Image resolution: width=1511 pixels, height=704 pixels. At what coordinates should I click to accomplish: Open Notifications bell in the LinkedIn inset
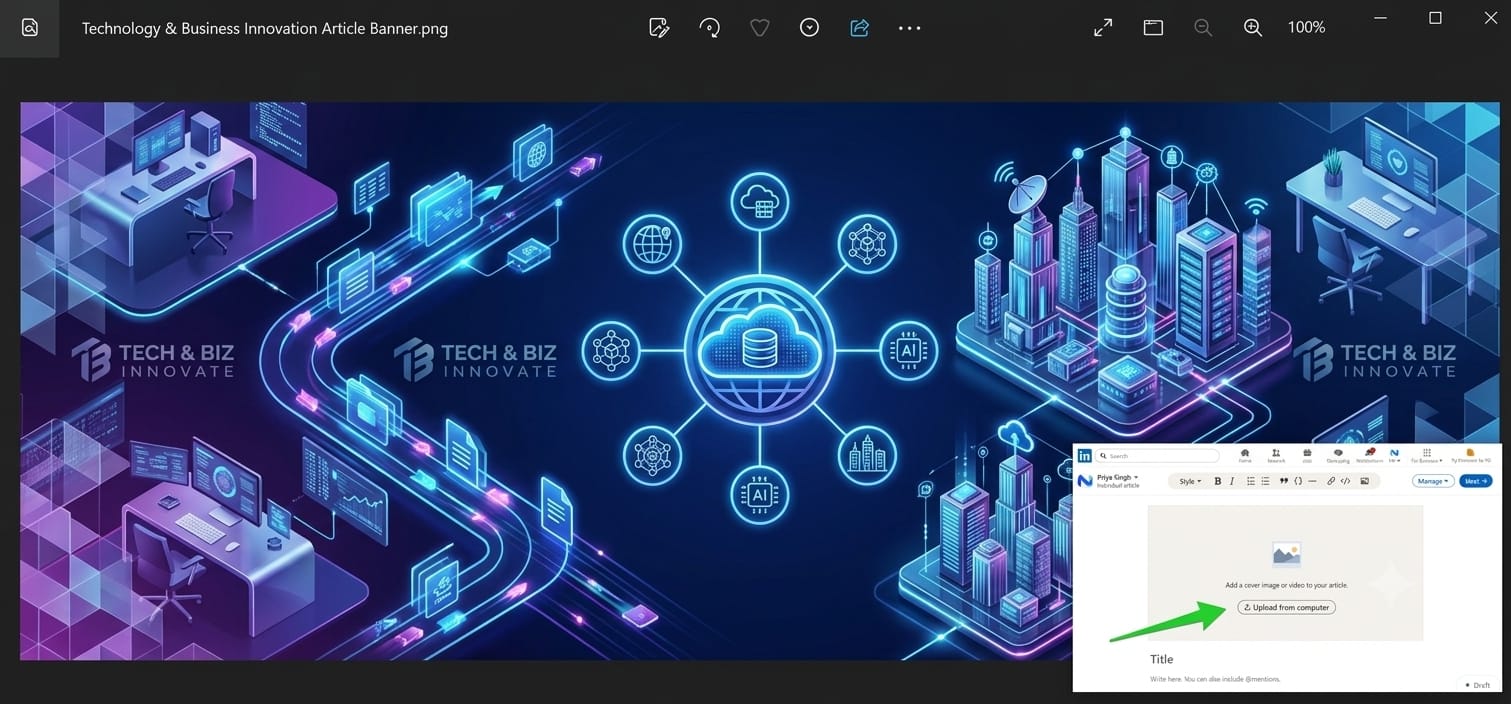click(x=1370, y=456)
